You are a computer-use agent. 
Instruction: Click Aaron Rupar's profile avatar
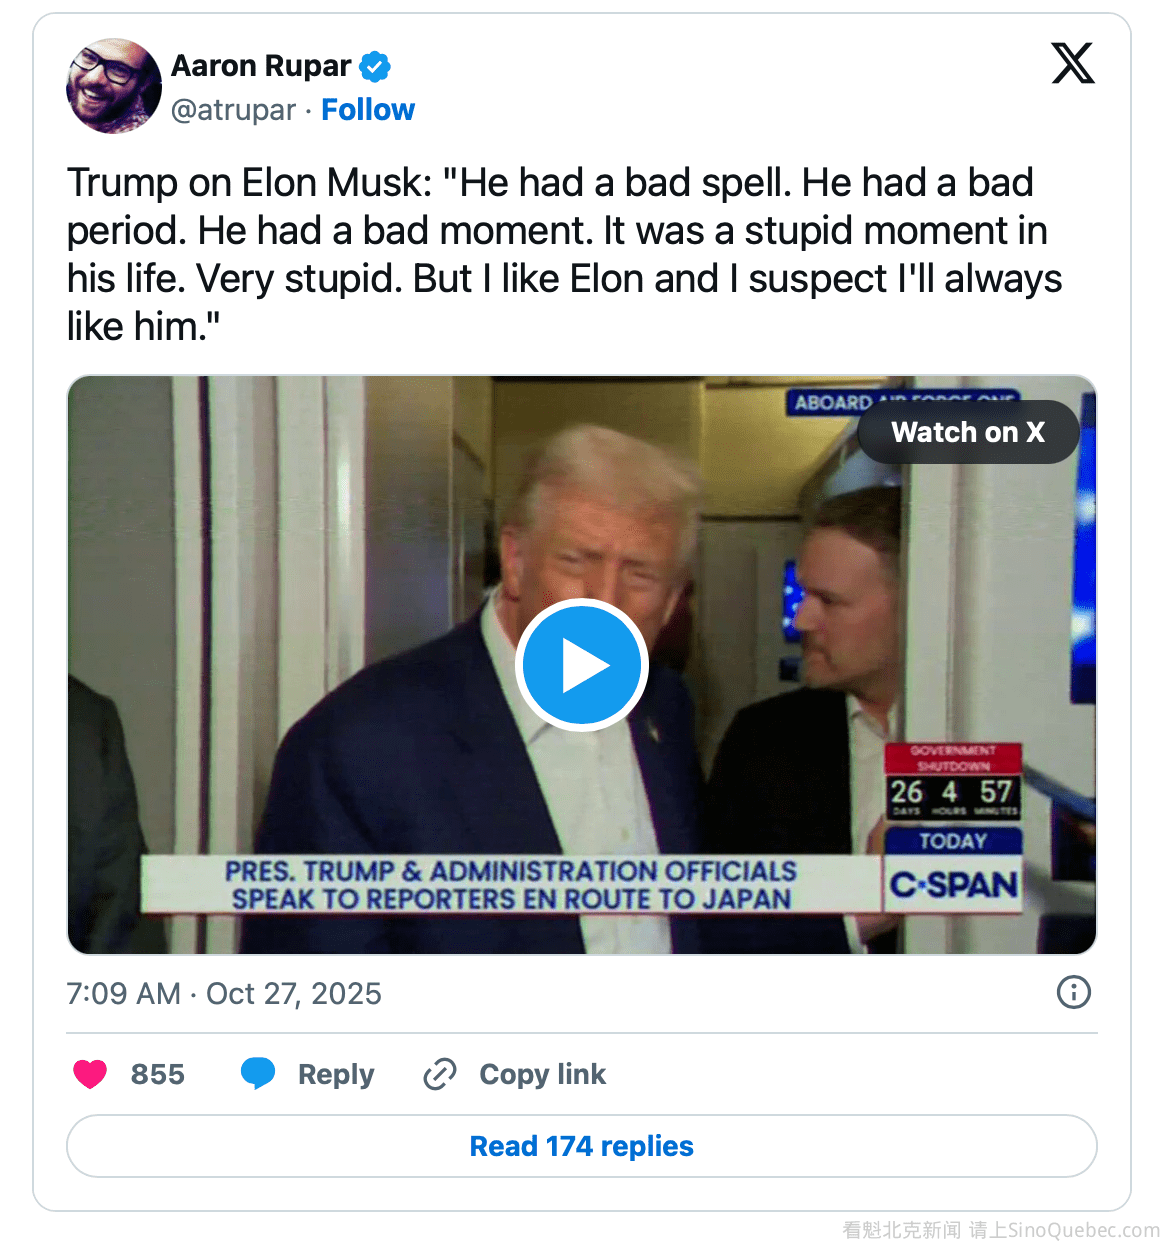coord(113,86)
